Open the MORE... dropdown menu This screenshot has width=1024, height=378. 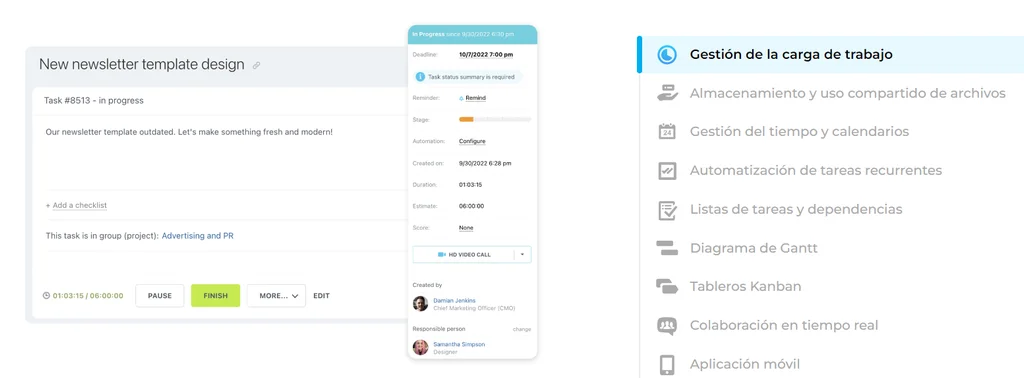pos(276,296)
